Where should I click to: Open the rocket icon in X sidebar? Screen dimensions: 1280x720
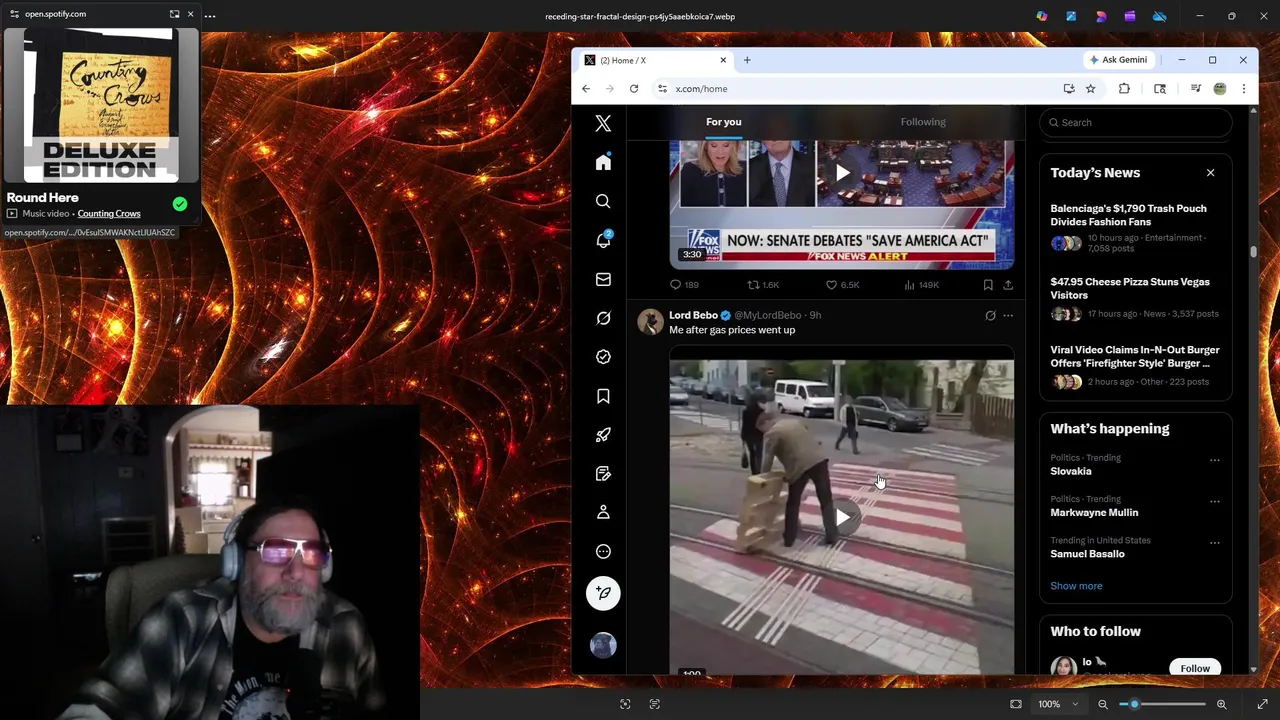pos(603,435)
